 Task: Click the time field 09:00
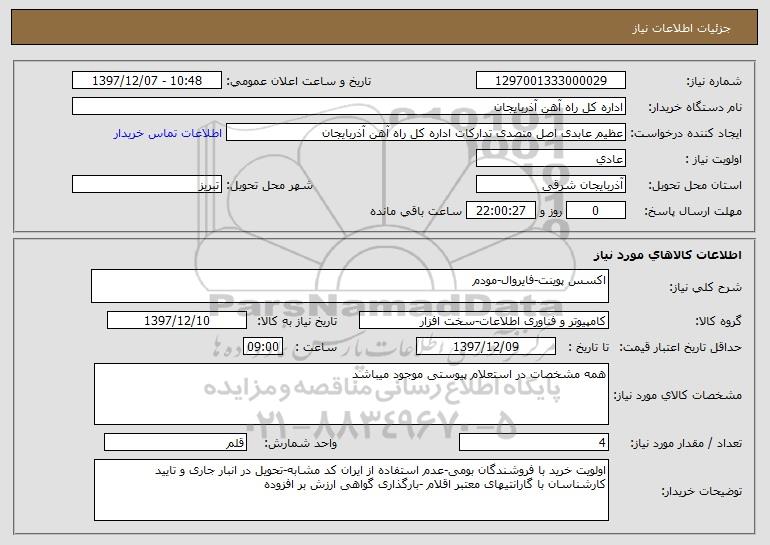point(263,347)
